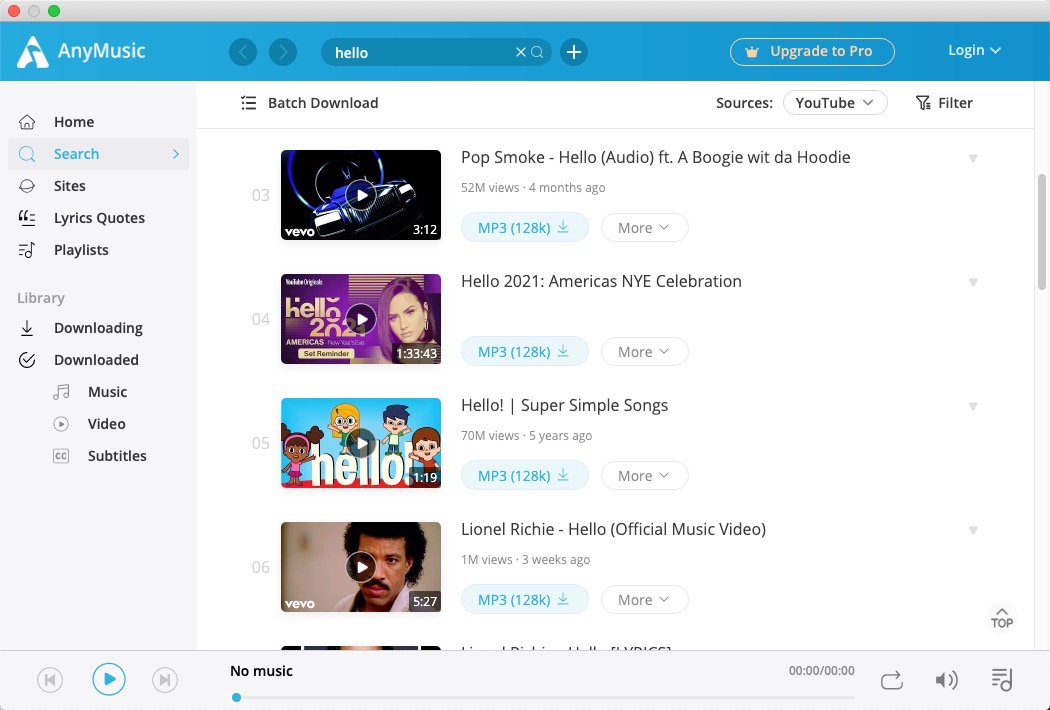Play the Pop Smoke Hello thumbnail
Image resolution: width=1050 pixels, height=710 pixels.
361,195
